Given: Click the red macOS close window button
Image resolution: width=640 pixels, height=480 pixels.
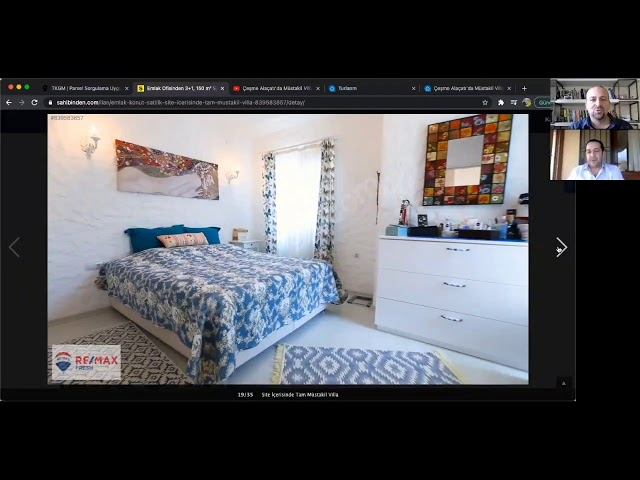Looking at the screenshot, I should pos(11,87).
